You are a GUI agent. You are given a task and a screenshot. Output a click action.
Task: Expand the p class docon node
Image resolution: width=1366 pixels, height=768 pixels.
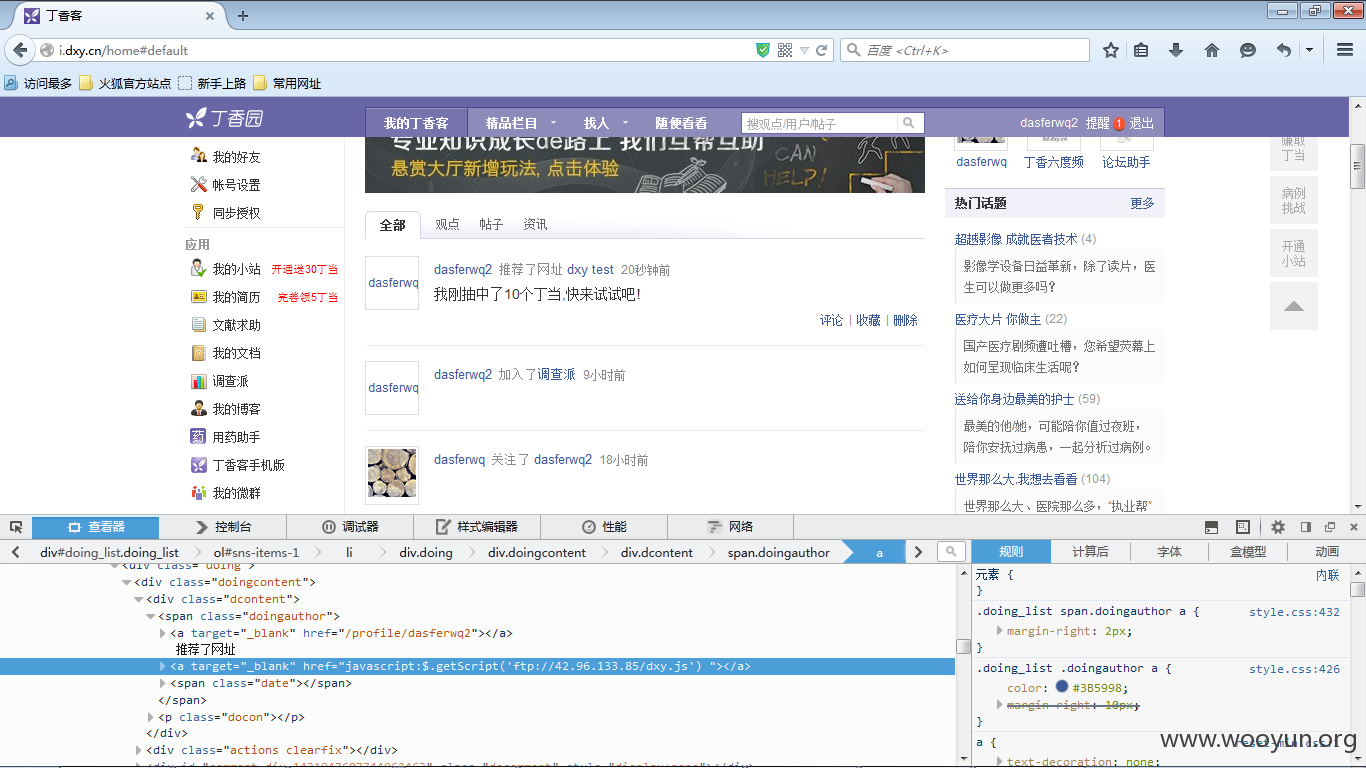pos(151,717)
